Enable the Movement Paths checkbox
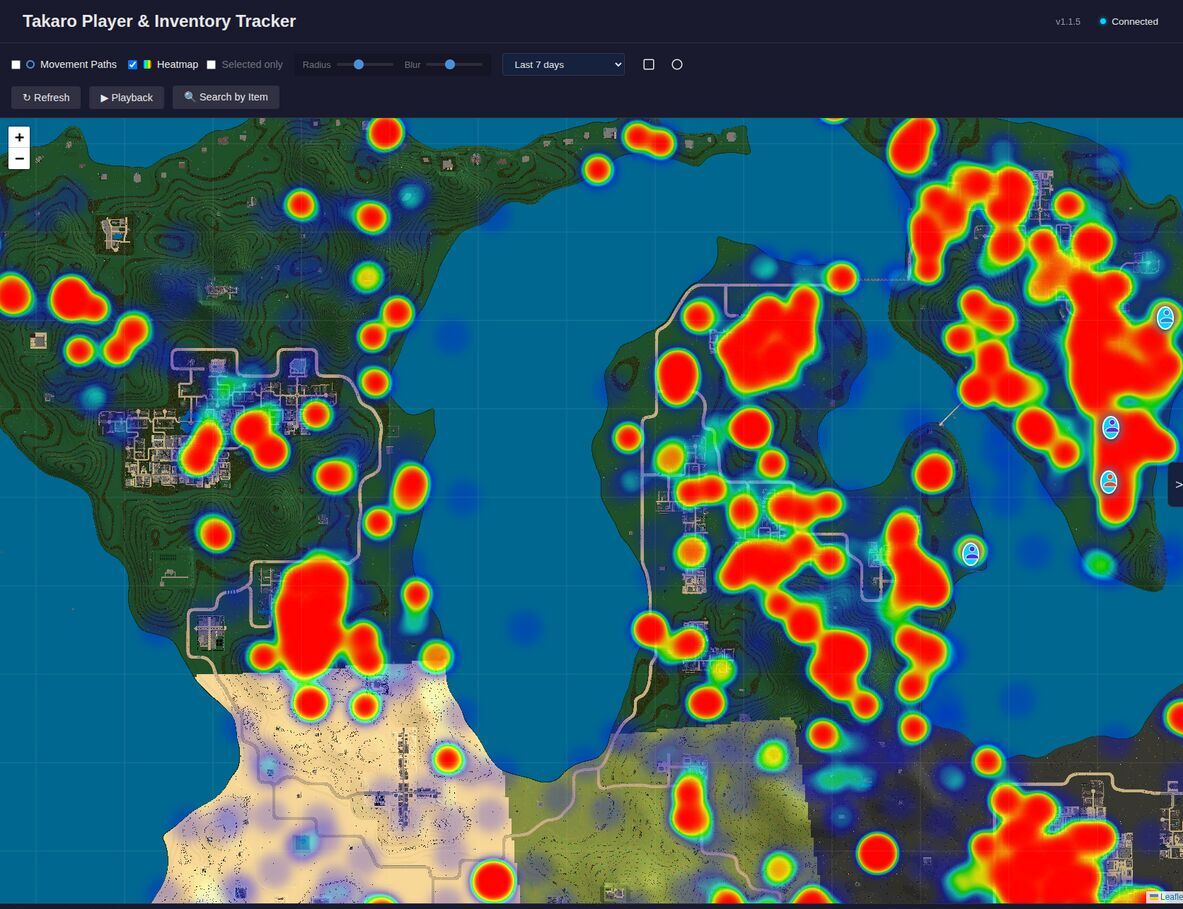Screen dimensions: 1183x909 click(x=15, y=63)
